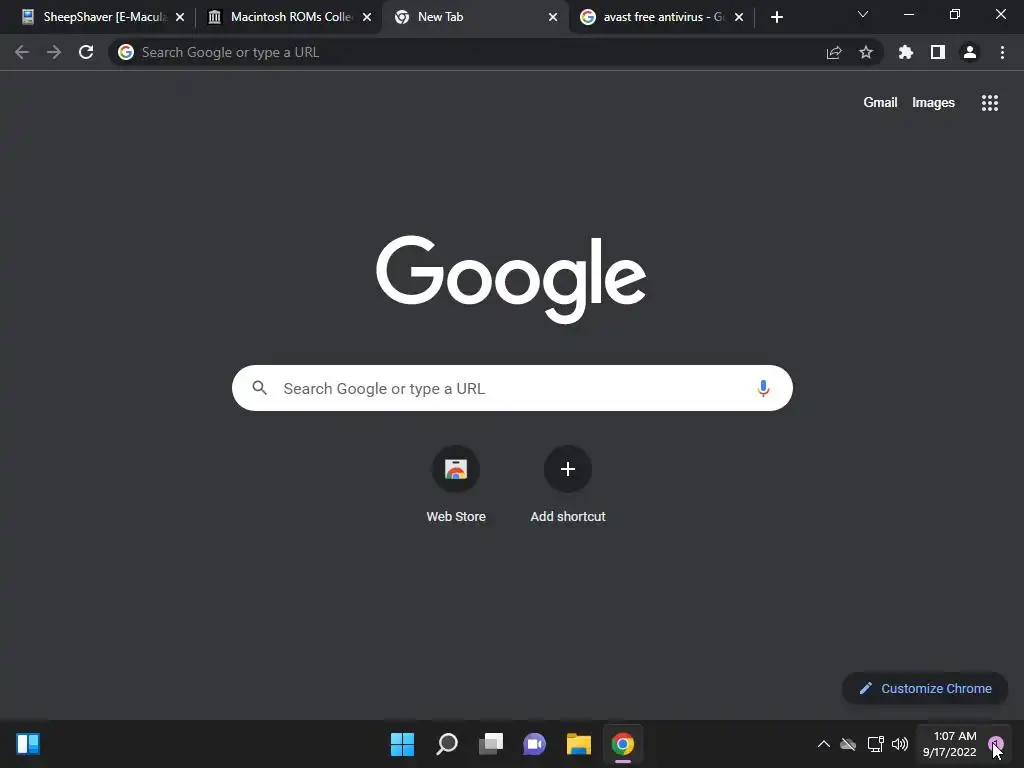Click the network status tray icon
Screen dimensions: 1024x768
click(x=875, y=744)
